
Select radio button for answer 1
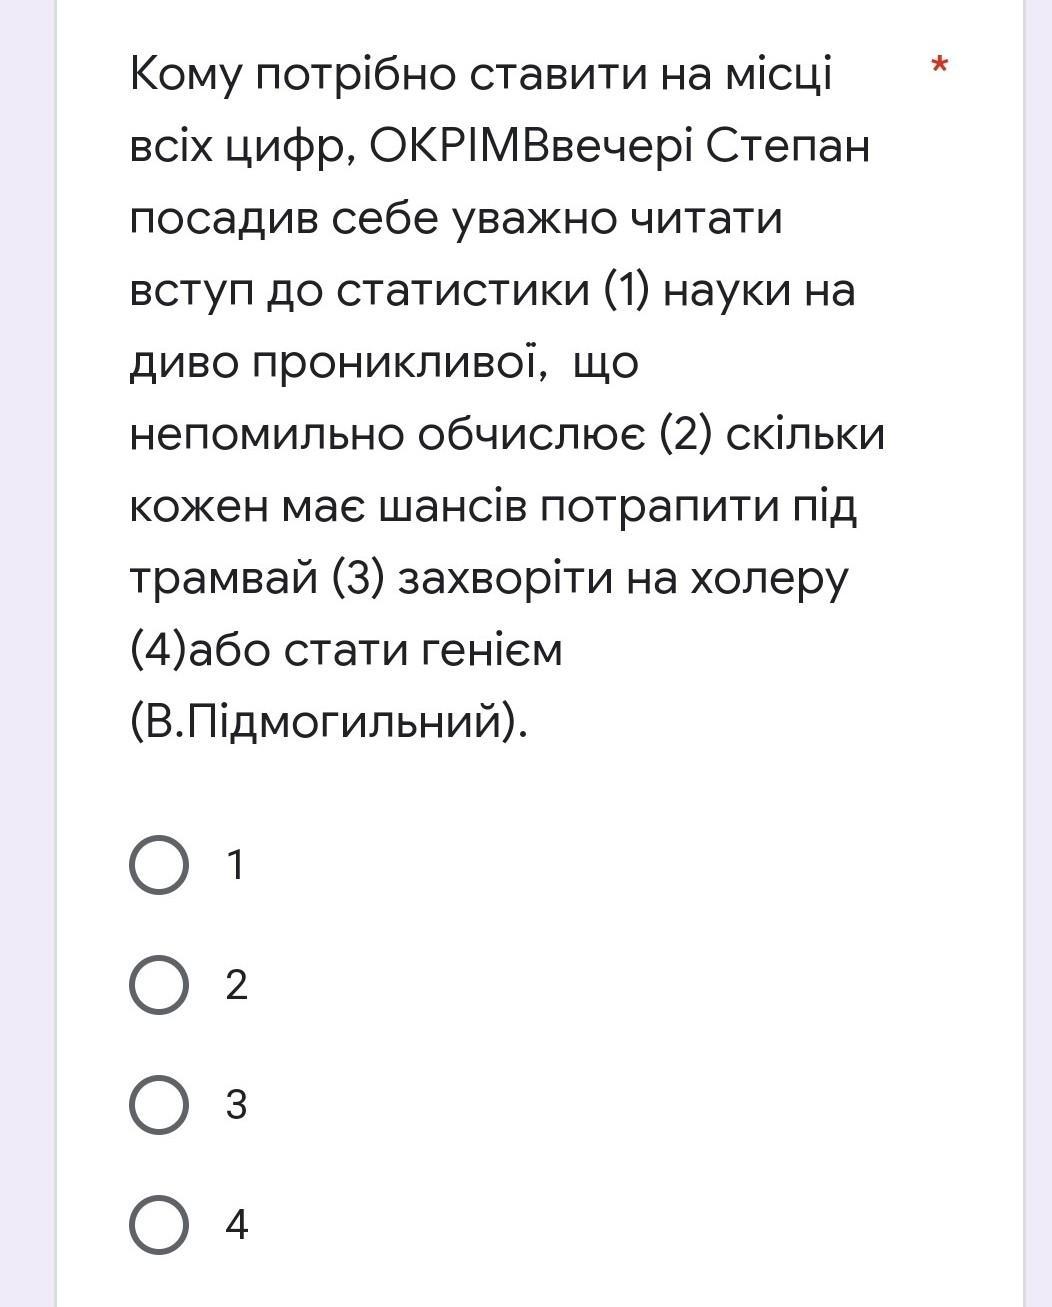point(159,865)
